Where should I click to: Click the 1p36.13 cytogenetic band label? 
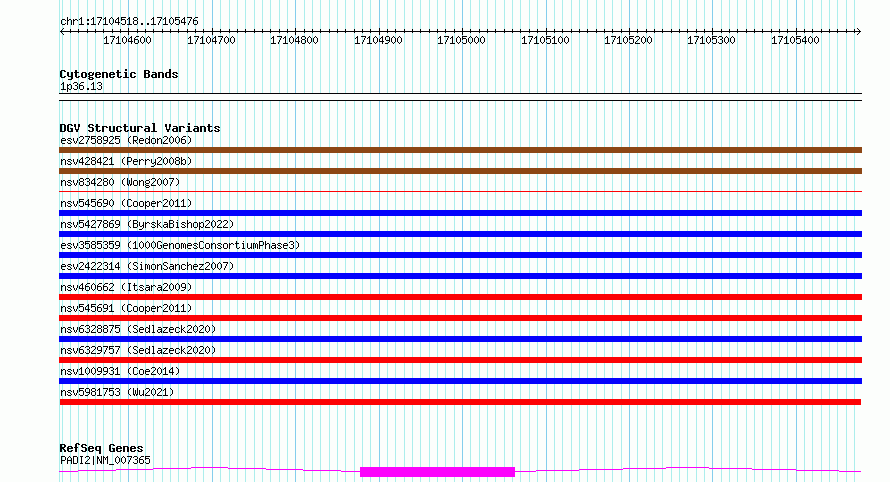click(x=81, y=87)
